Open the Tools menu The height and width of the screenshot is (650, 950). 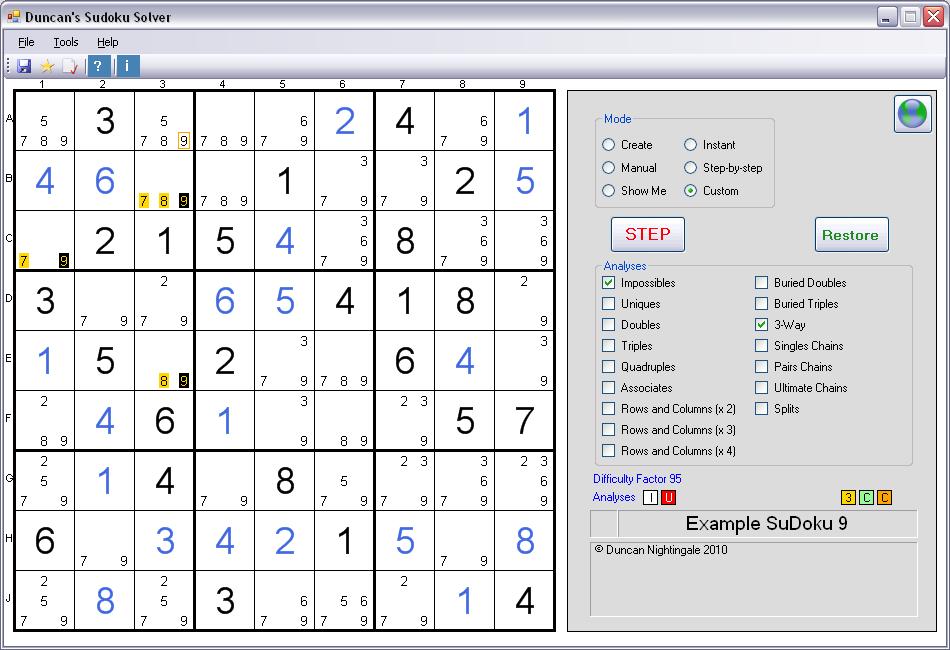[x=66, y=42]
